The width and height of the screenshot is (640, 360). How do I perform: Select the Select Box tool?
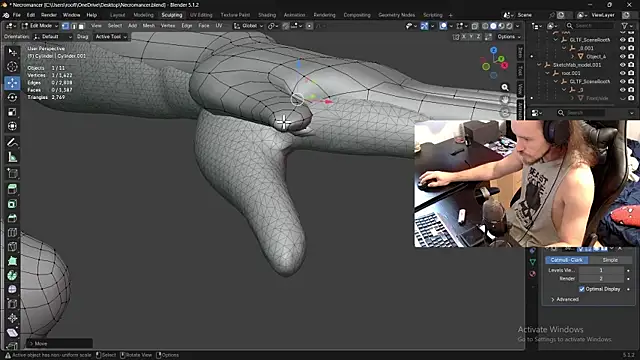[12, 52]
